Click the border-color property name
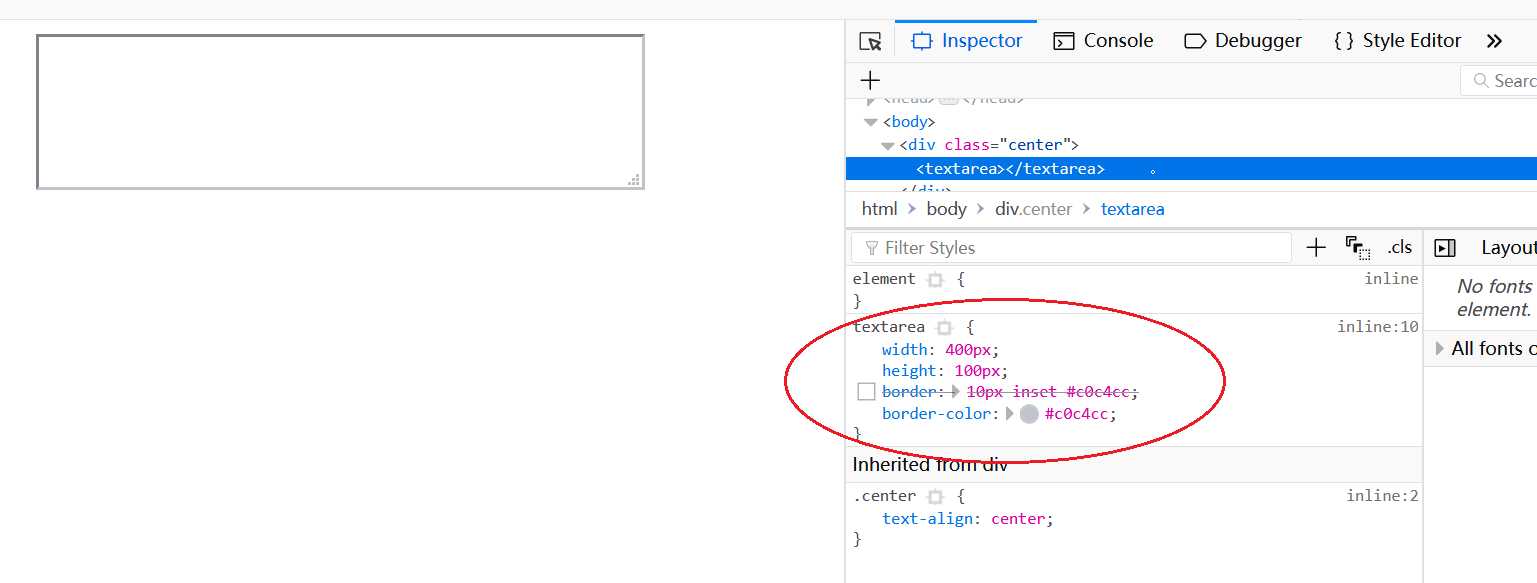The width and height of the screenshot is (1537, 583). [x=936, y=414]
